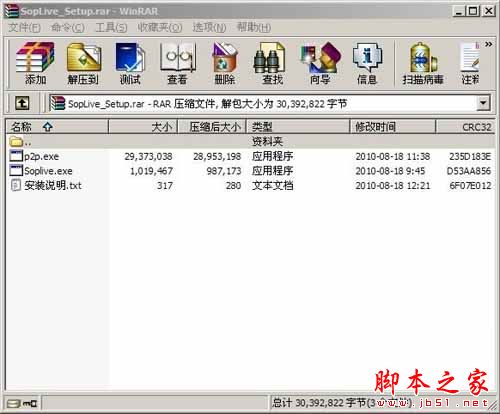This screenshot has width=500, height=414.
Task: Click the 解压到 (Extract To) toolbar icon
Action: click(83, 63)
